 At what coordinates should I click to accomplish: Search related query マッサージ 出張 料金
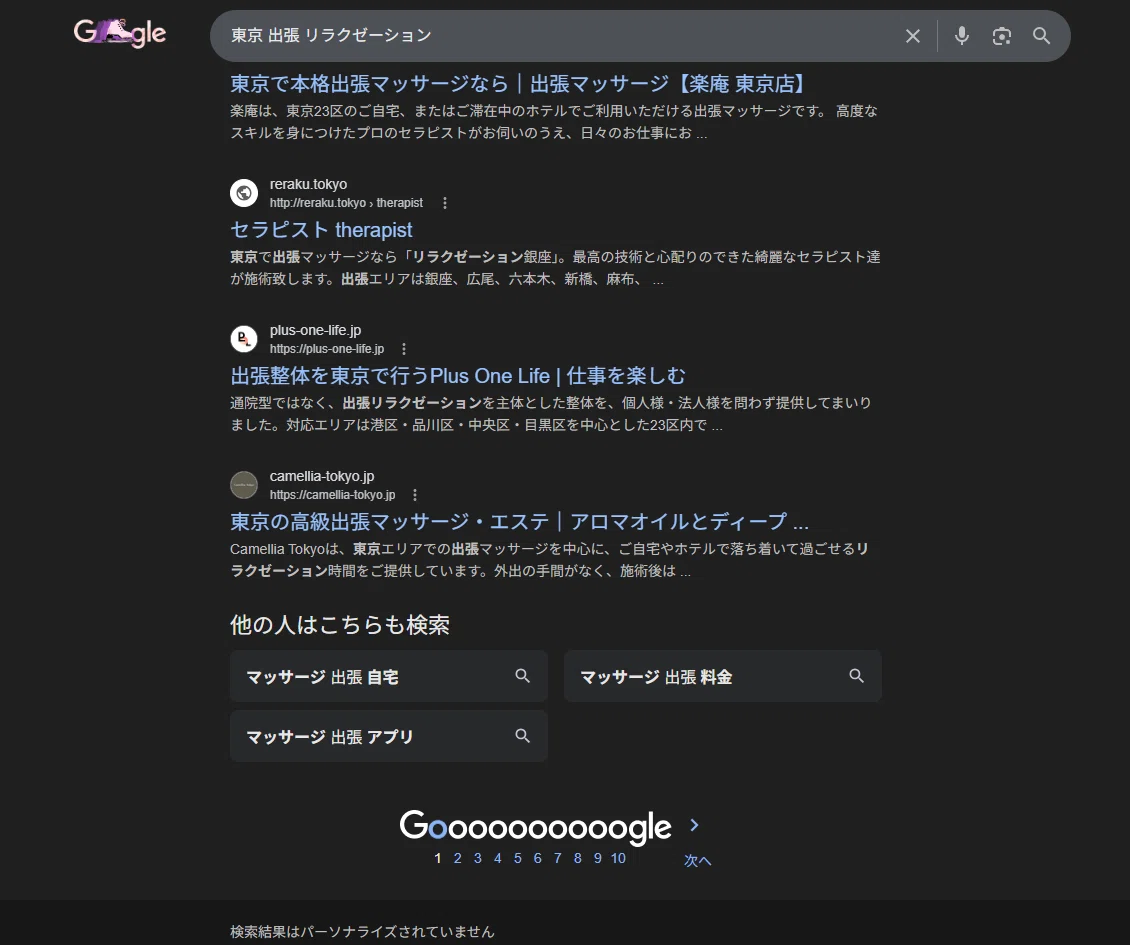[x=722, y=676]
